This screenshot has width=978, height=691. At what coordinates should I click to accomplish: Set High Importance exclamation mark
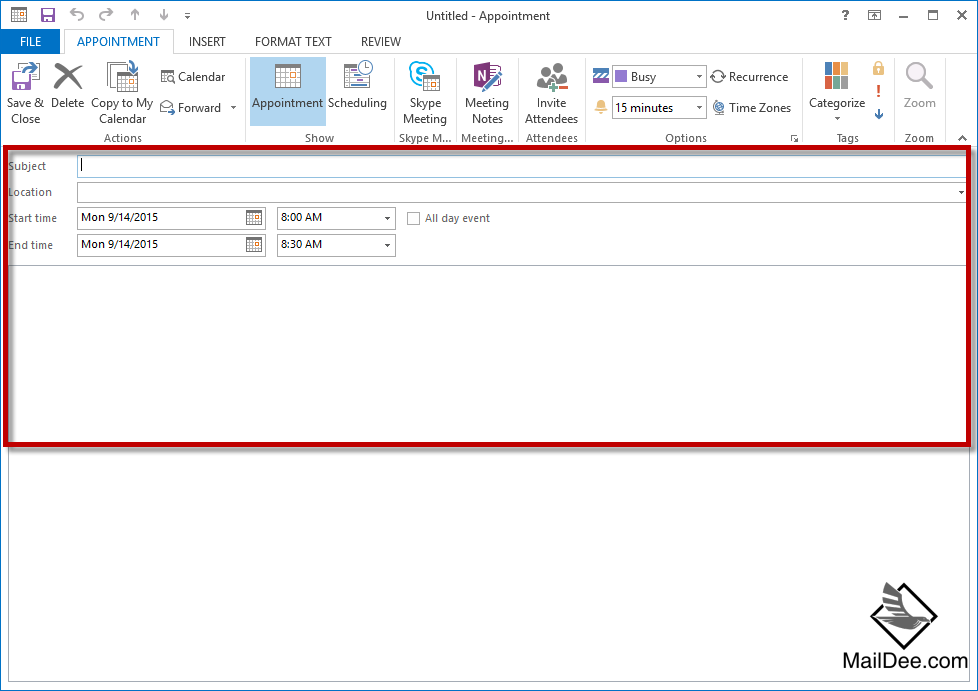tap(878, 91)
